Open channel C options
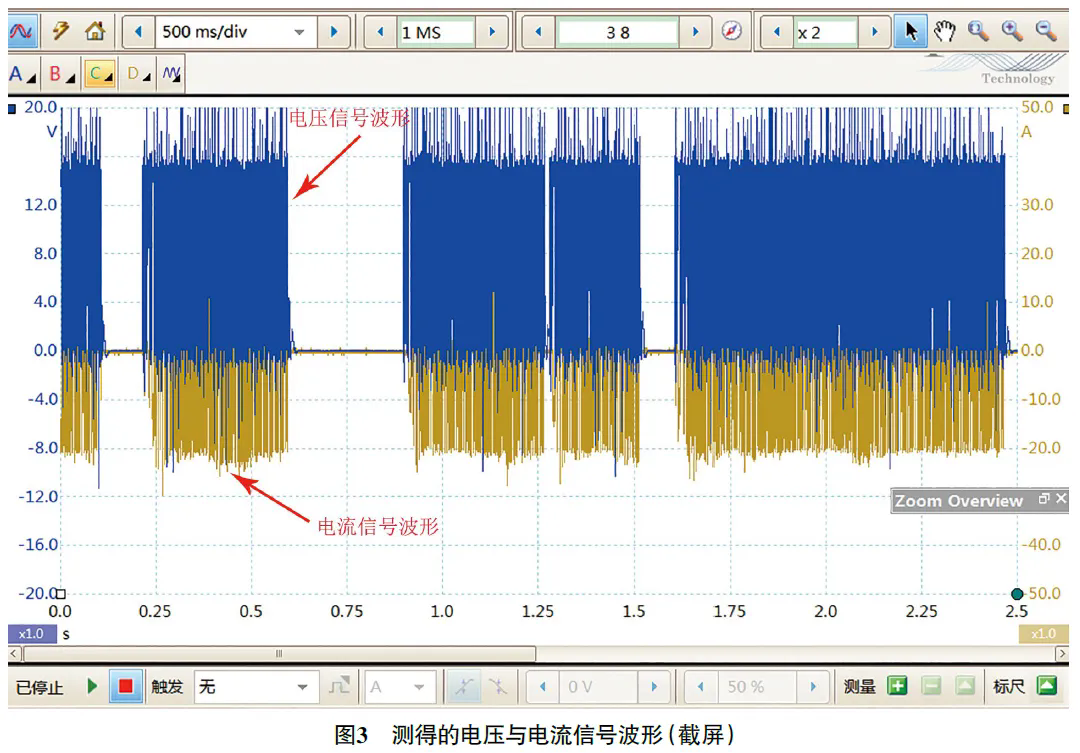 pos(101,74)
